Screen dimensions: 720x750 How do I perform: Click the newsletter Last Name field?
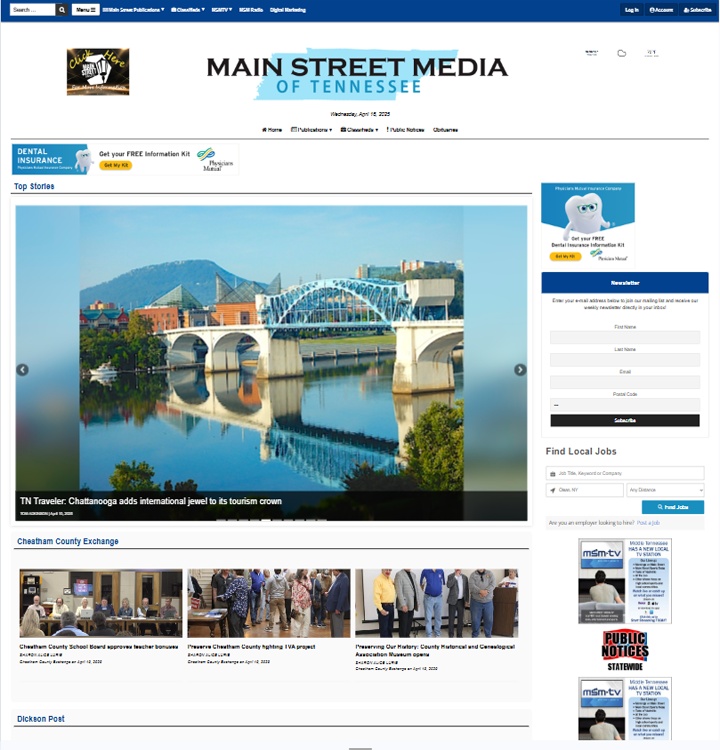(625, 360)
